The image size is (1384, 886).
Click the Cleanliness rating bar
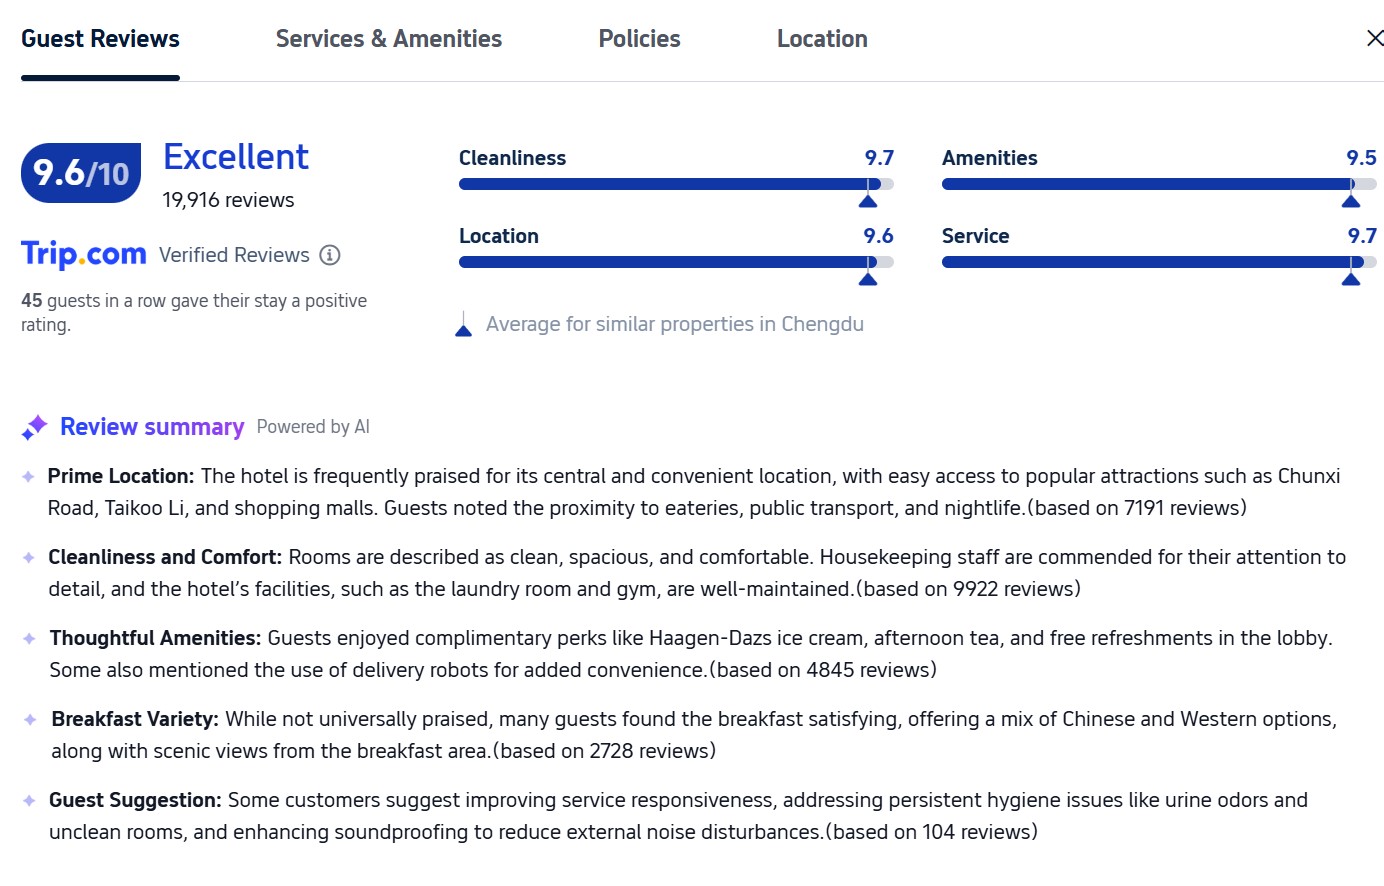[x=675, y=184]
